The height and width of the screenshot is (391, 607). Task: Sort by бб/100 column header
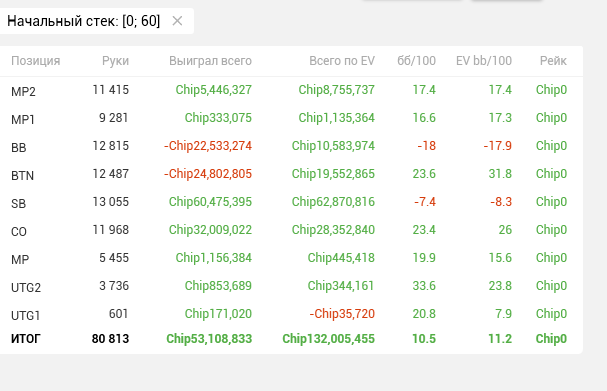click(x=417, y=61)
